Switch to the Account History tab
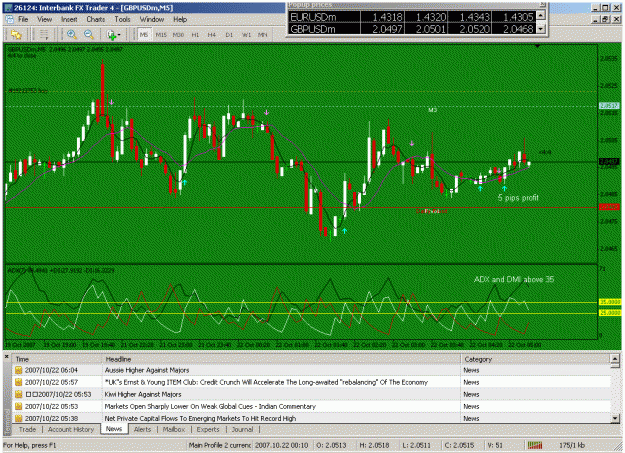The width and height of the screenshot is (625, 453). point(71,429)
